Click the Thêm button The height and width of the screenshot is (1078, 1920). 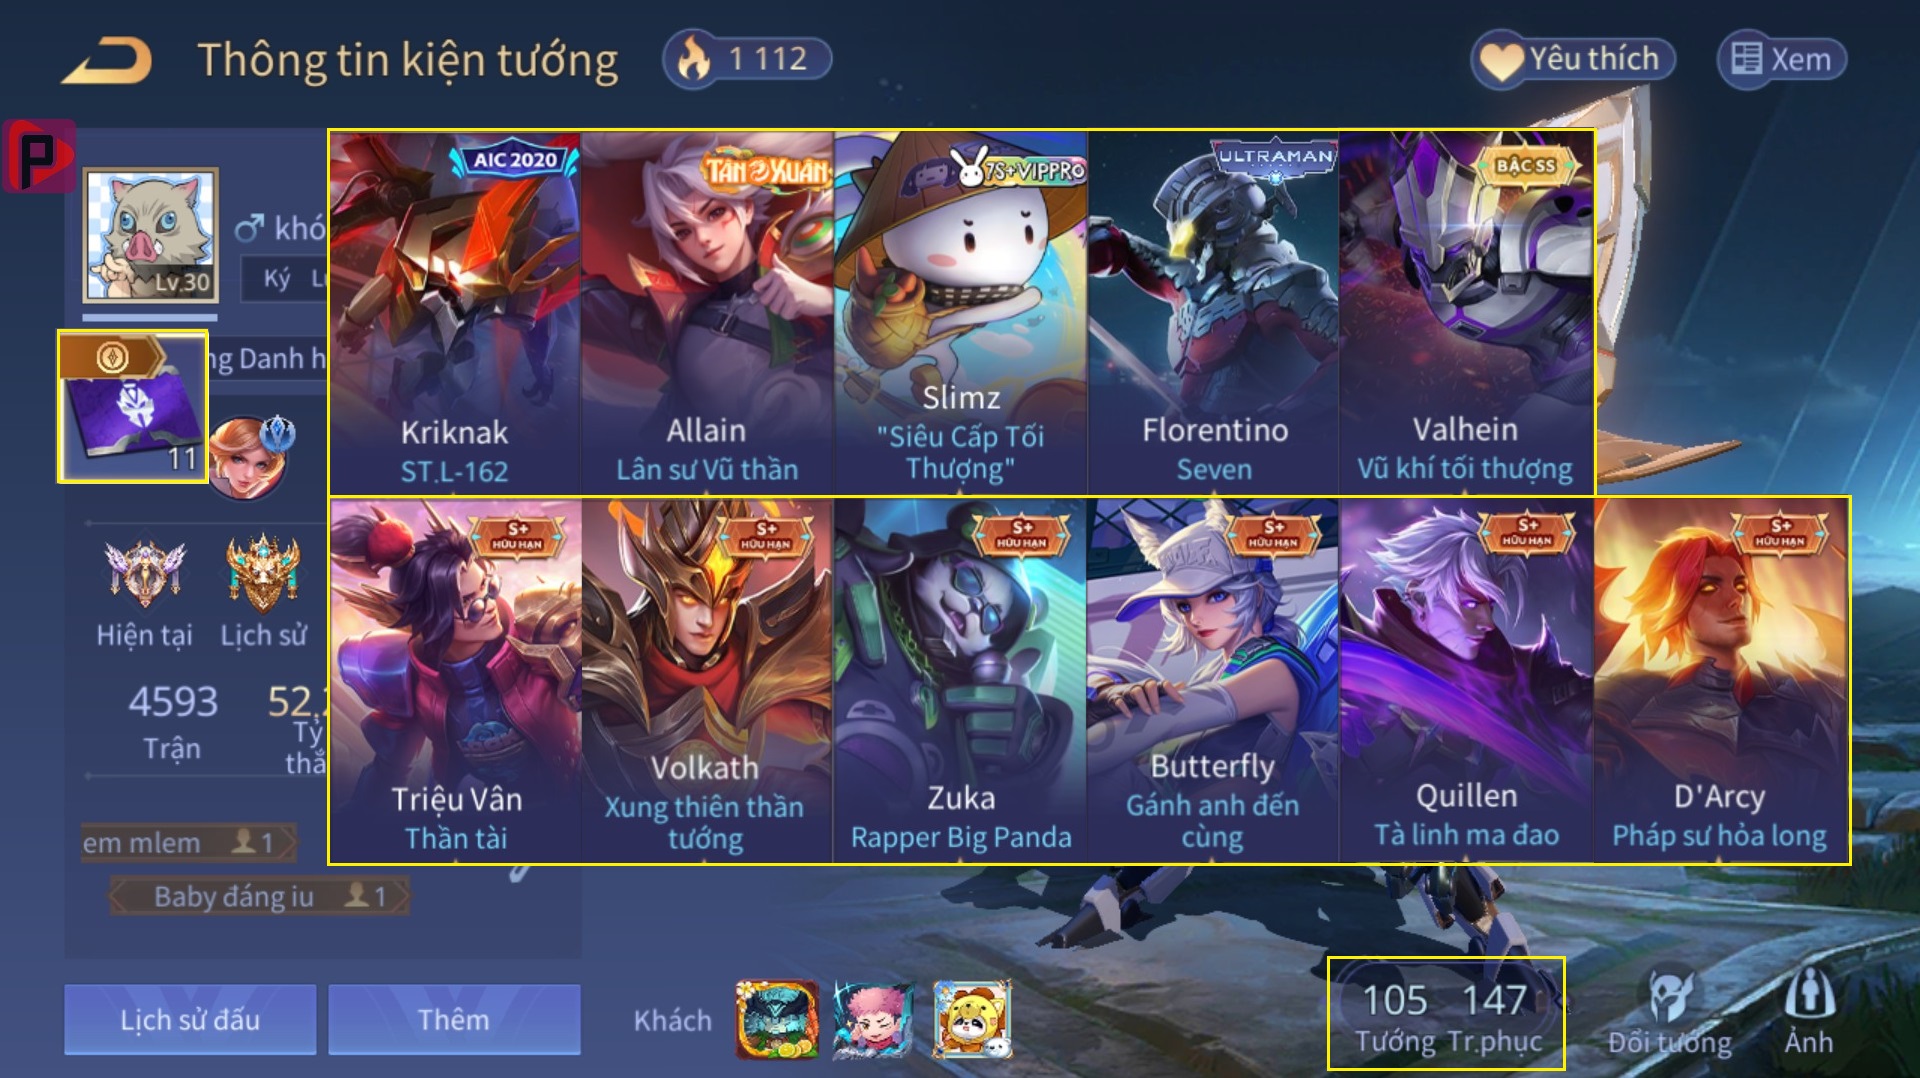click(x=454, y=1019)
